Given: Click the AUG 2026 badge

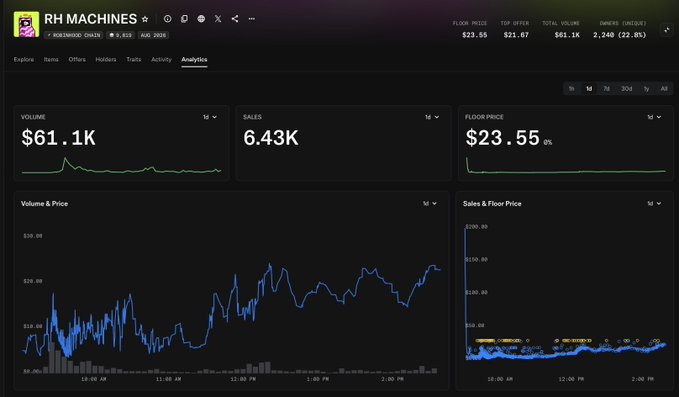Looking at the screenshot, I should (153, 35).
